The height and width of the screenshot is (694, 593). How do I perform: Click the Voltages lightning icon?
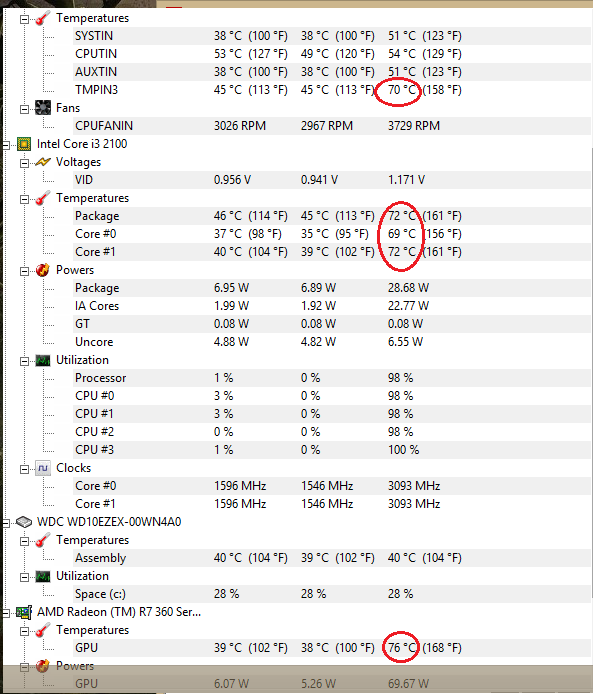click(43, 162)
